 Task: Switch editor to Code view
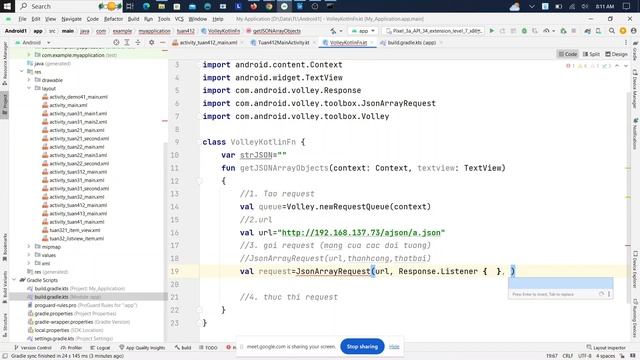(x=568, y=54)
